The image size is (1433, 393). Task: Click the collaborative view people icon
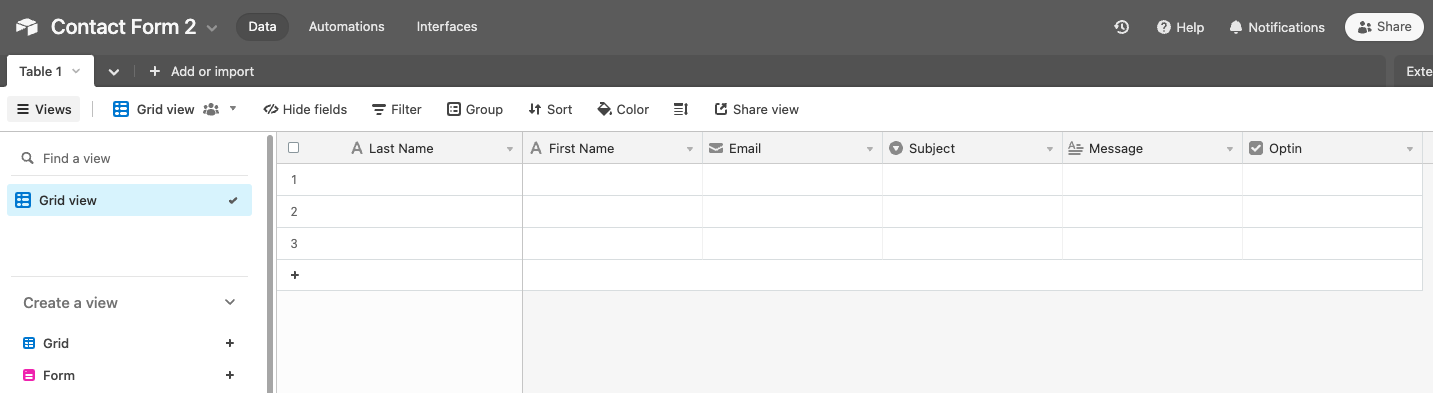[x=210, y=109]
